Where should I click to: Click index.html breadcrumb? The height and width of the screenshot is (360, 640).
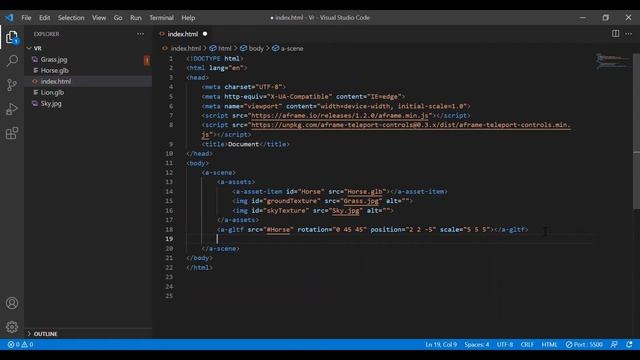(x=185, y=49)
